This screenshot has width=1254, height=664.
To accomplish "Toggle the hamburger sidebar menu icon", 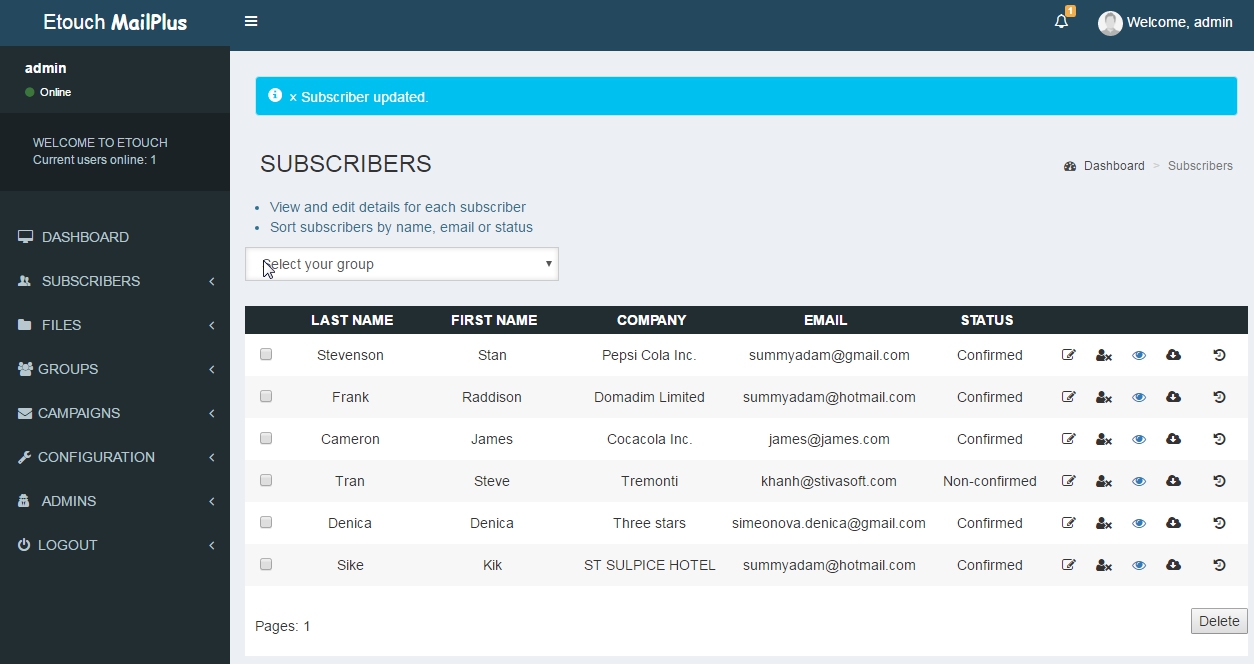I will [x=251, y=21].
